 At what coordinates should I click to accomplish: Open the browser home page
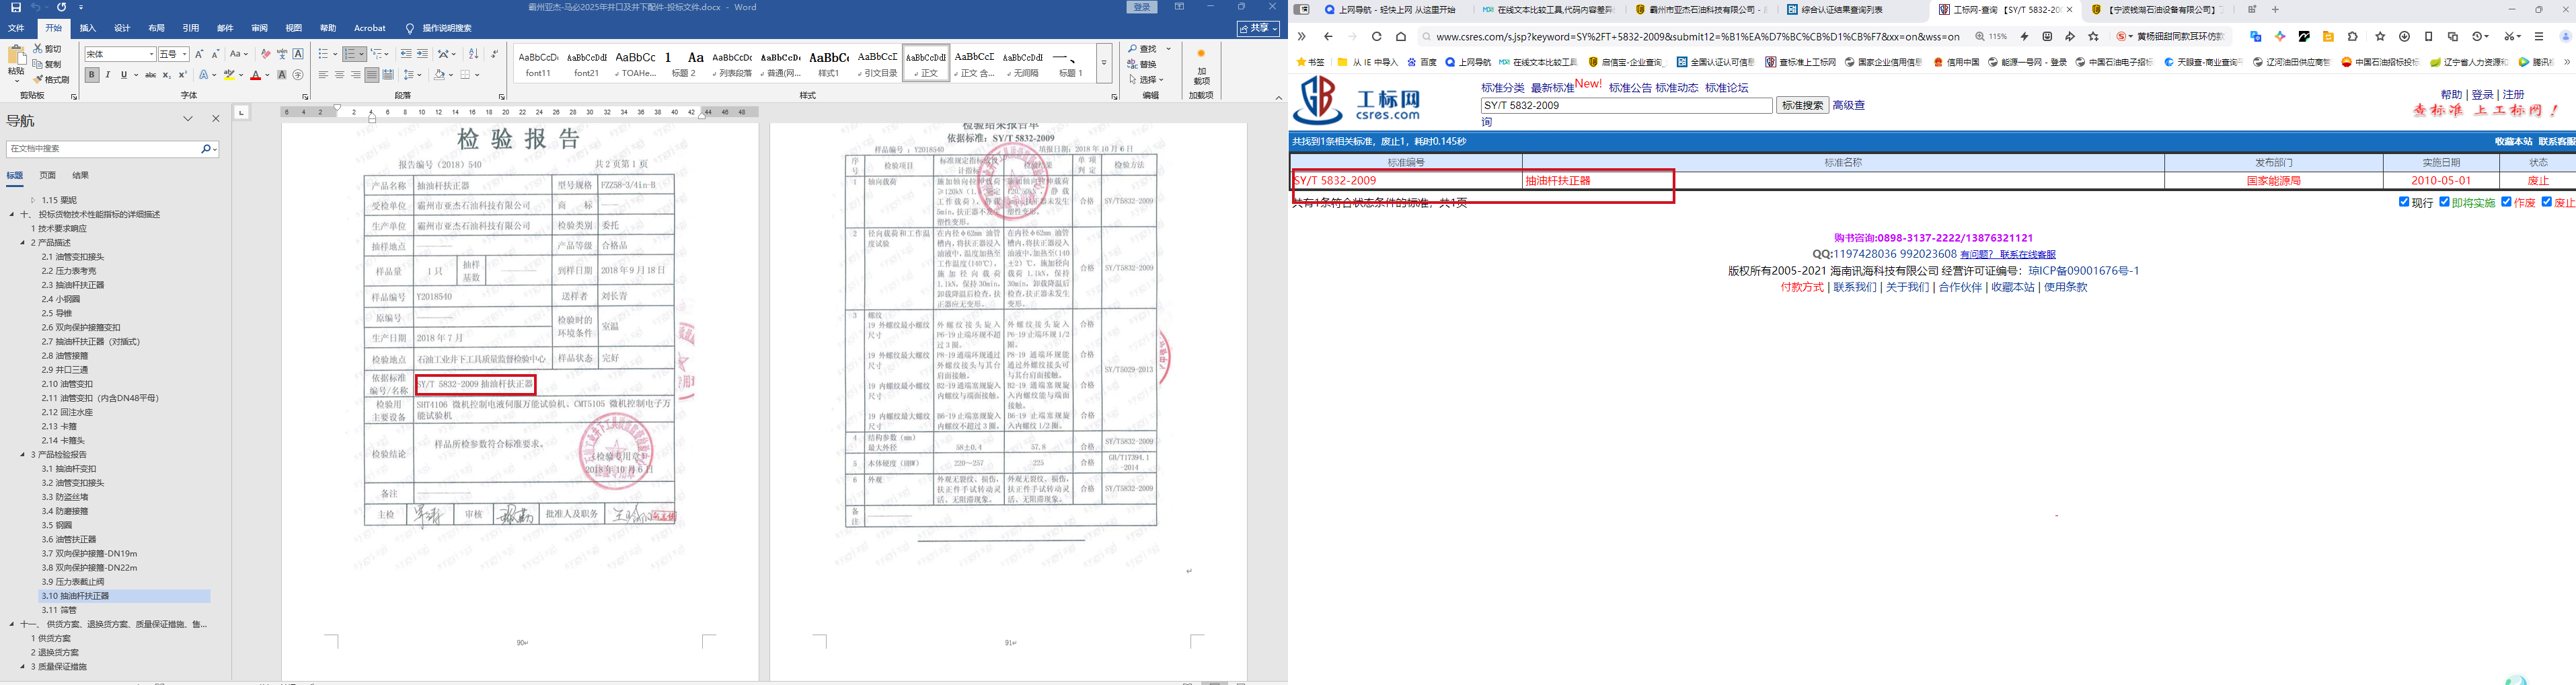pos(1401,37)
